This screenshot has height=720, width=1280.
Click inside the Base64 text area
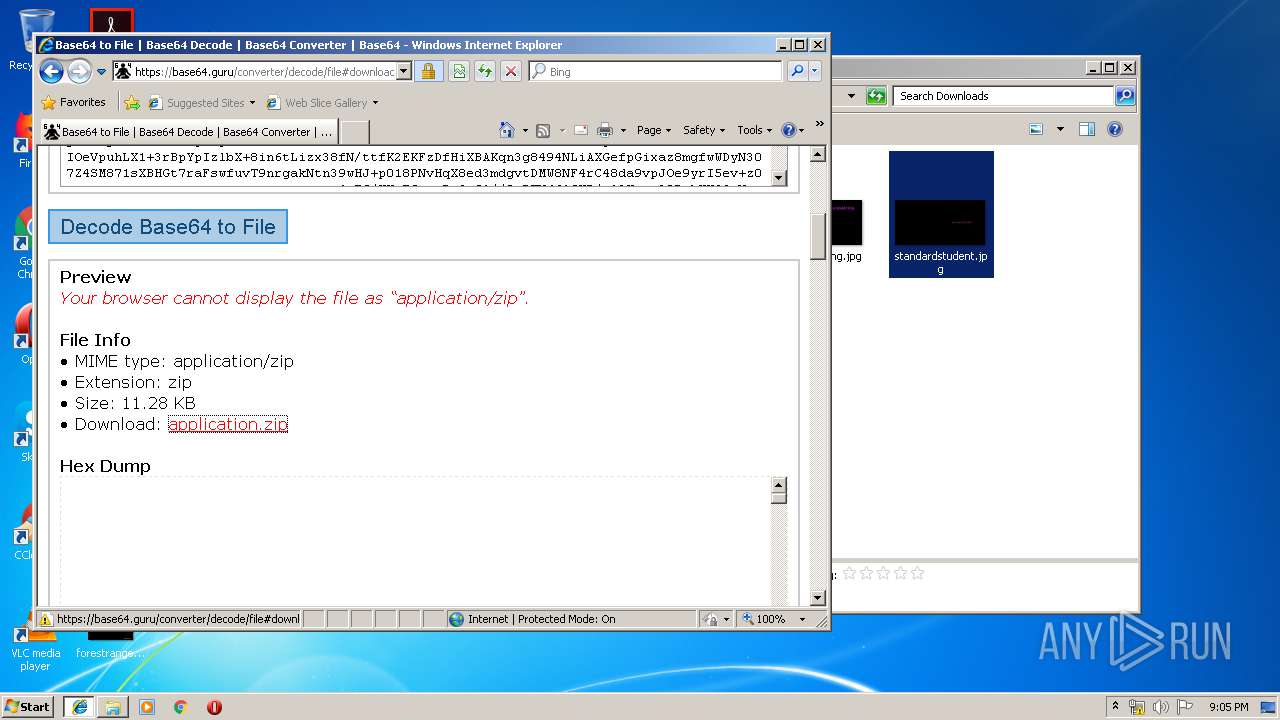[x=413, y=166]
